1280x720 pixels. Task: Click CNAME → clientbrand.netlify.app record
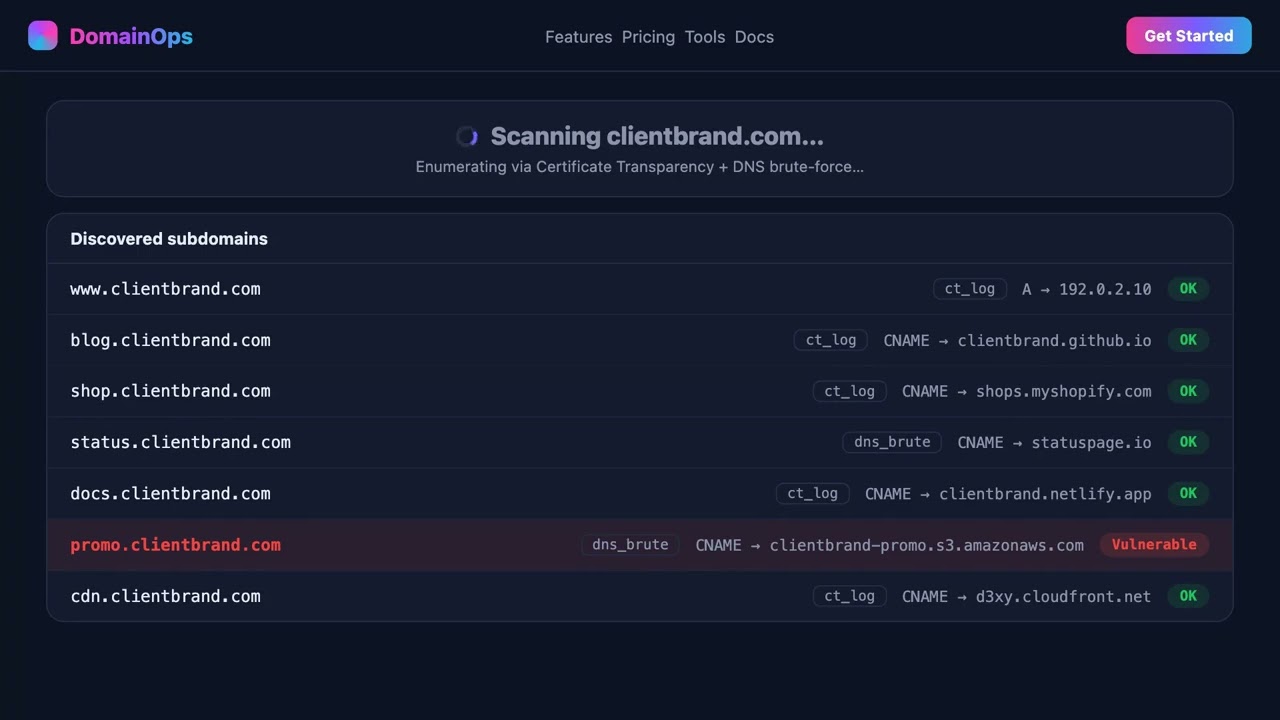click(1008, 493)
